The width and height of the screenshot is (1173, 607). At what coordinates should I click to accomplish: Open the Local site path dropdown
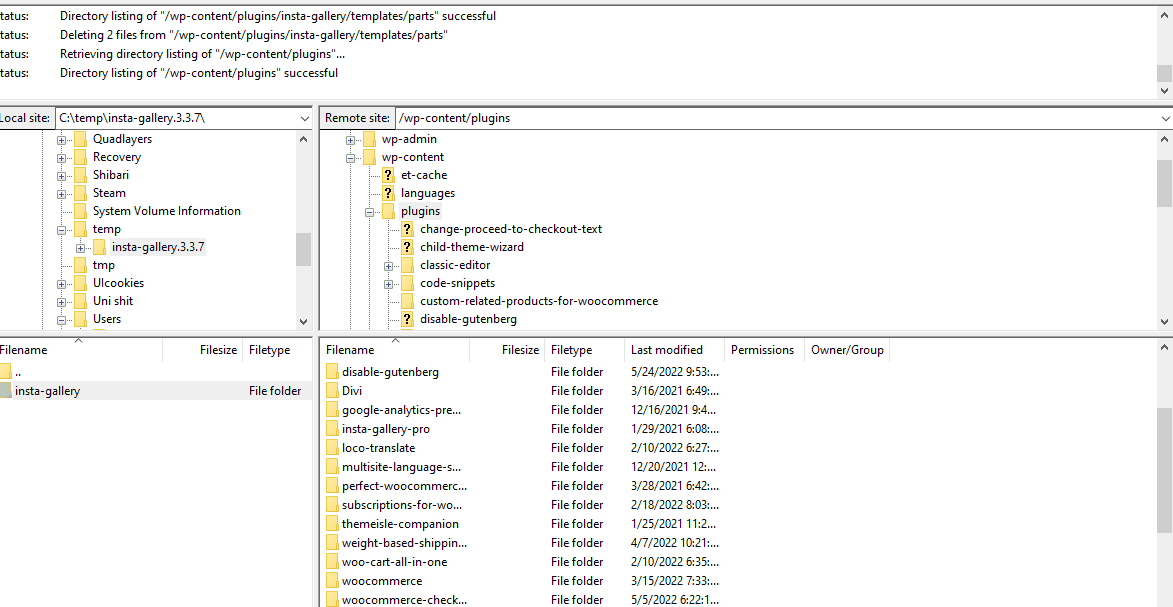(x=304, y=118)
